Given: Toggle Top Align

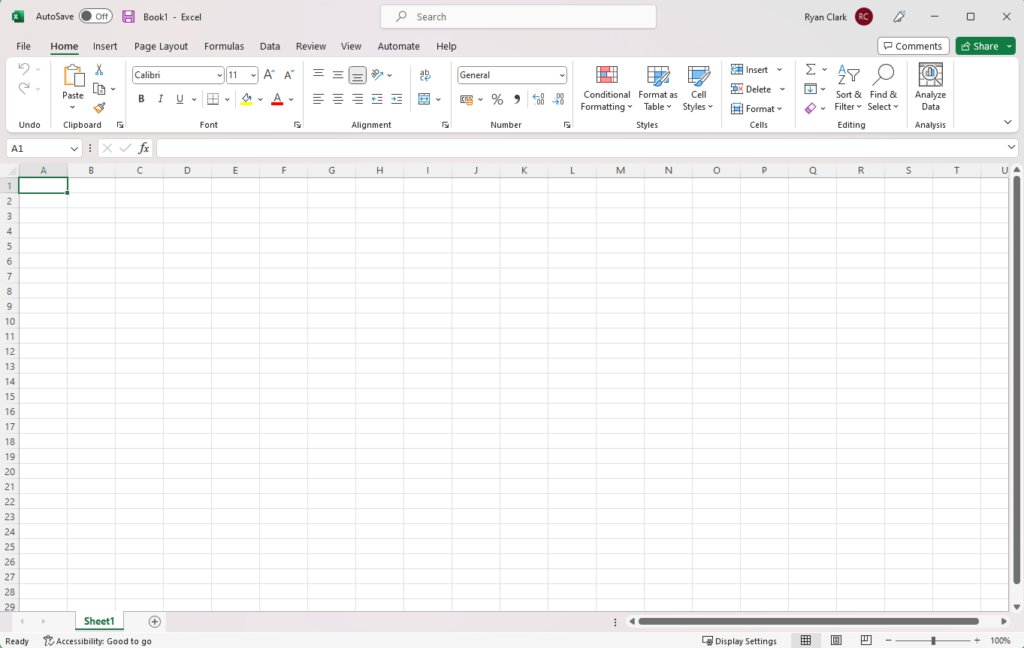Looking at the screenshot, I should point(318,75).
